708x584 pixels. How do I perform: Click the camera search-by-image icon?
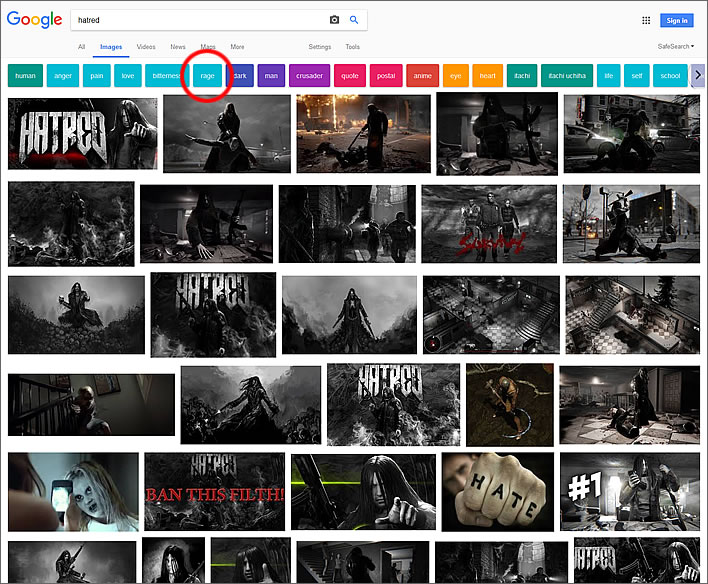point(334,20)
